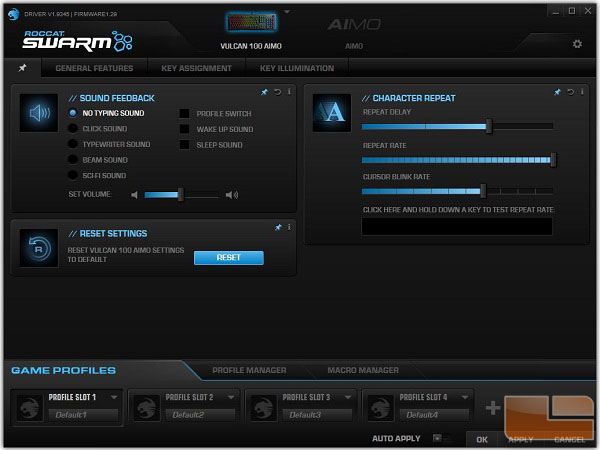The height and width of the screenshot is (450, 600).
Task: Show info for Reset Settings panel
Action: tap(289, 227)
